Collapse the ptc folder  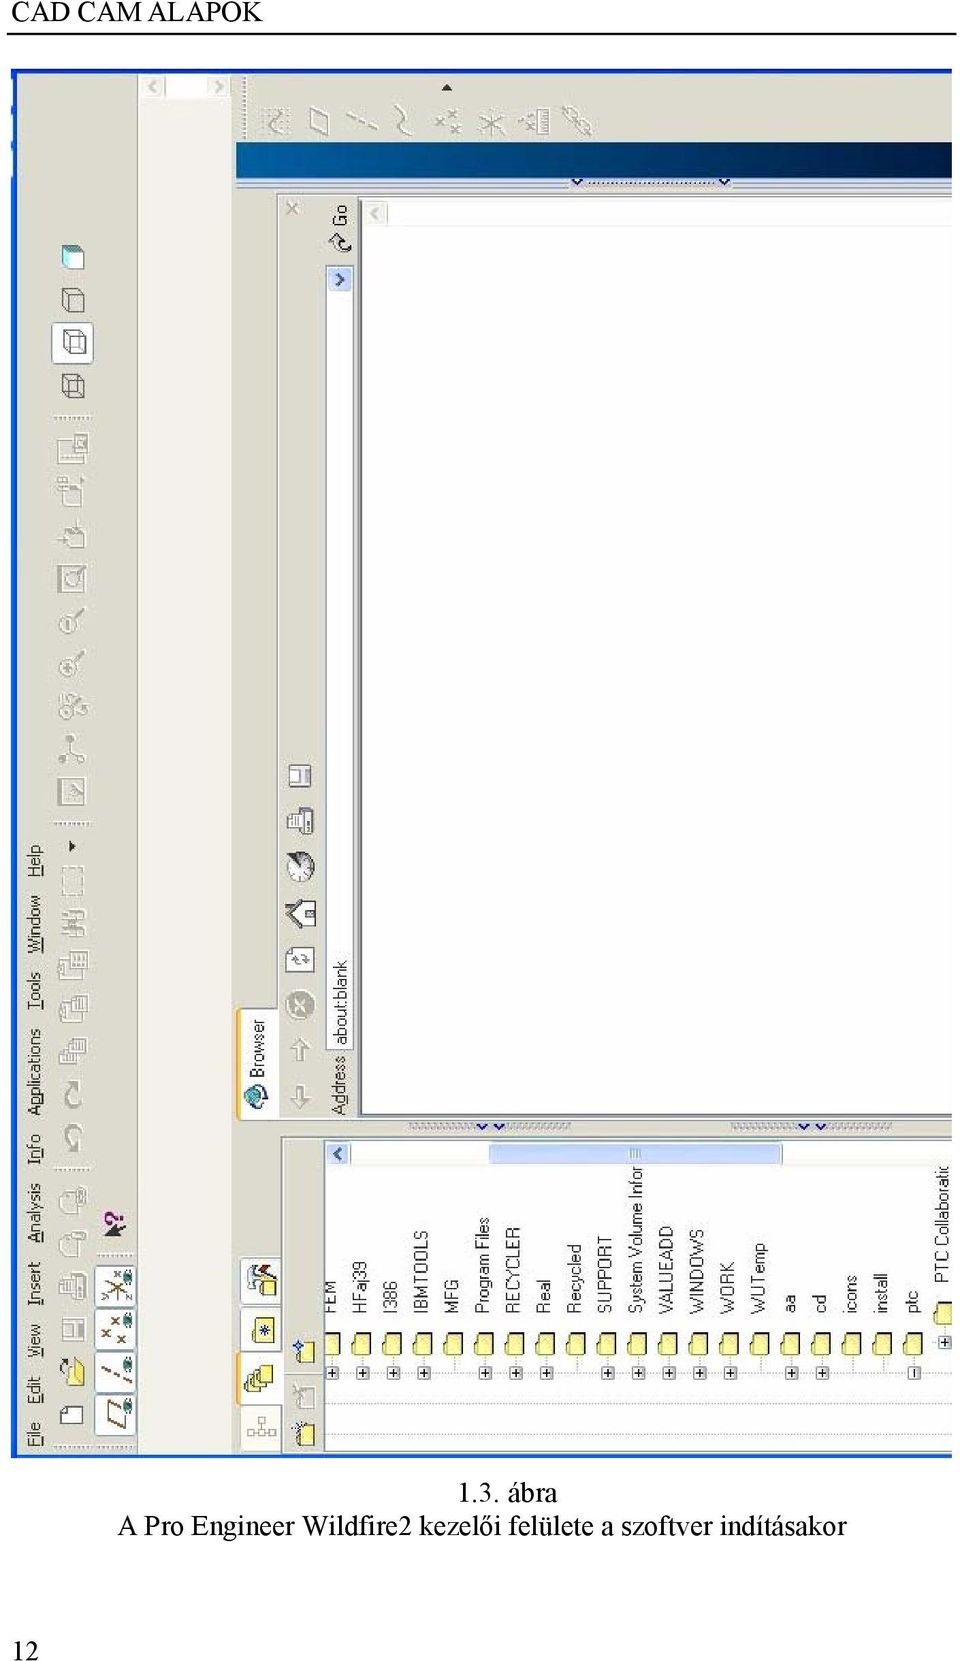[913, 1373]
